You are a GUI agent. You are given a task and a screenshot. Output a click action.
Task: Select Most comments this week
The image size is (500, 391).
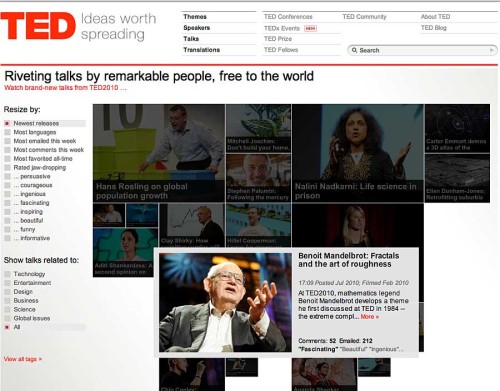45,150
